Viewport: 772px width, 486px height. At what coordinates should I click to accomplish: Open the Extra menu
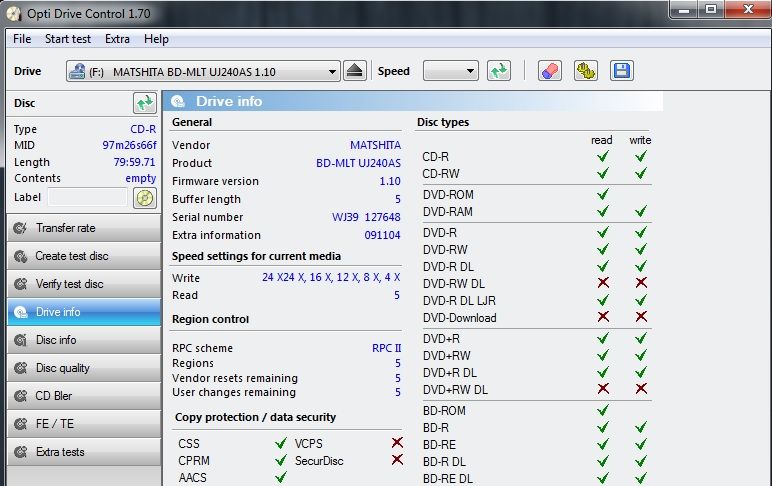[x=117, y=39]
